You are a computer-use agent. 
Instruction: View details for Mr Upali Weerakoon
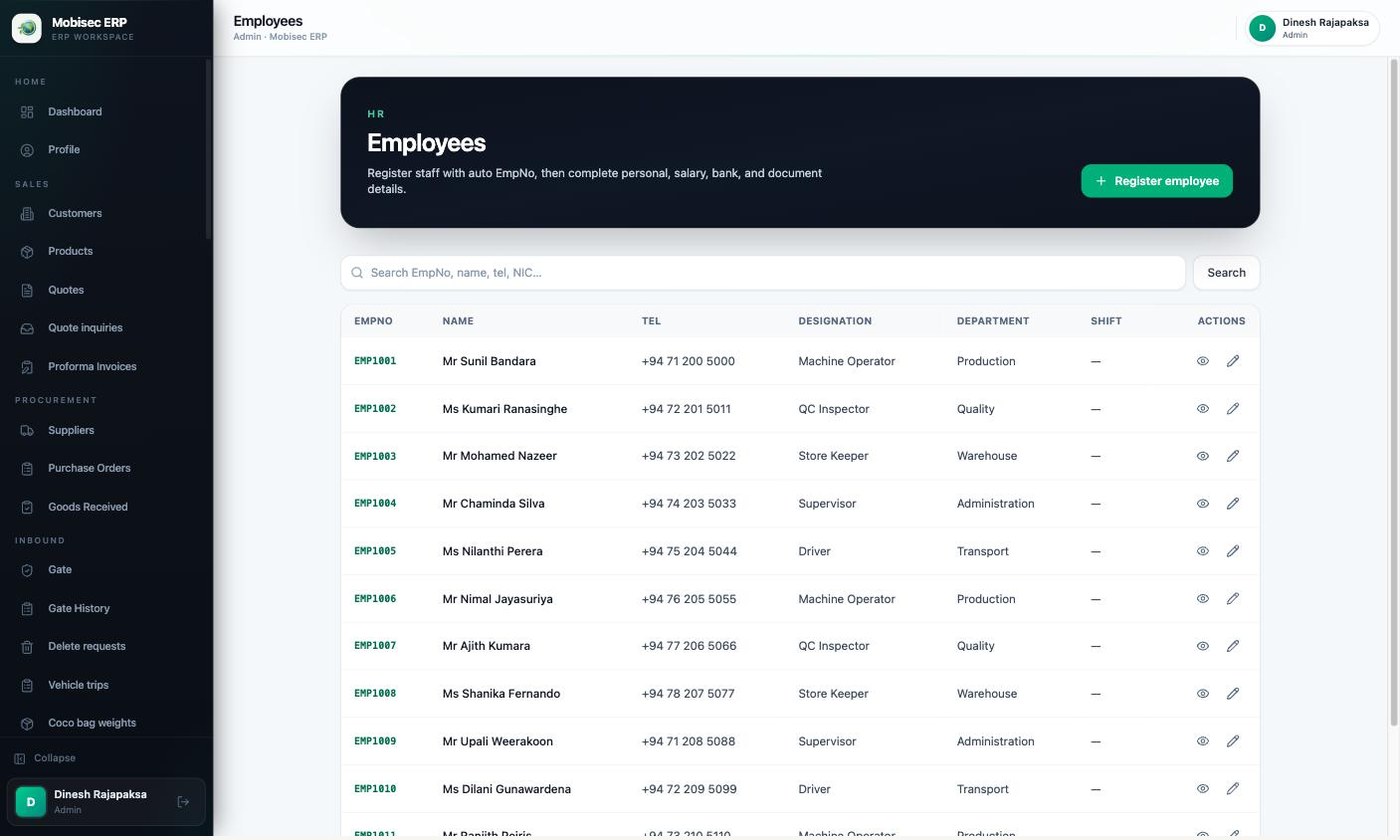(x=1203, y=741)
